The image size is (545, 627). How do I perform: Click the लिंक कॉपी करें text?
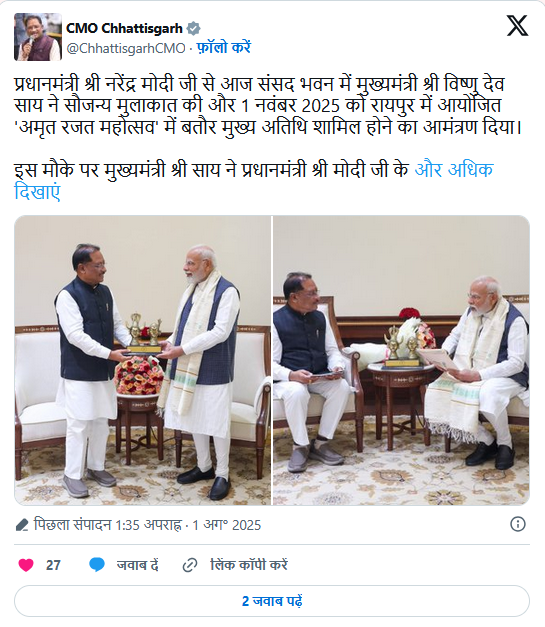click(x=249, y=565)
